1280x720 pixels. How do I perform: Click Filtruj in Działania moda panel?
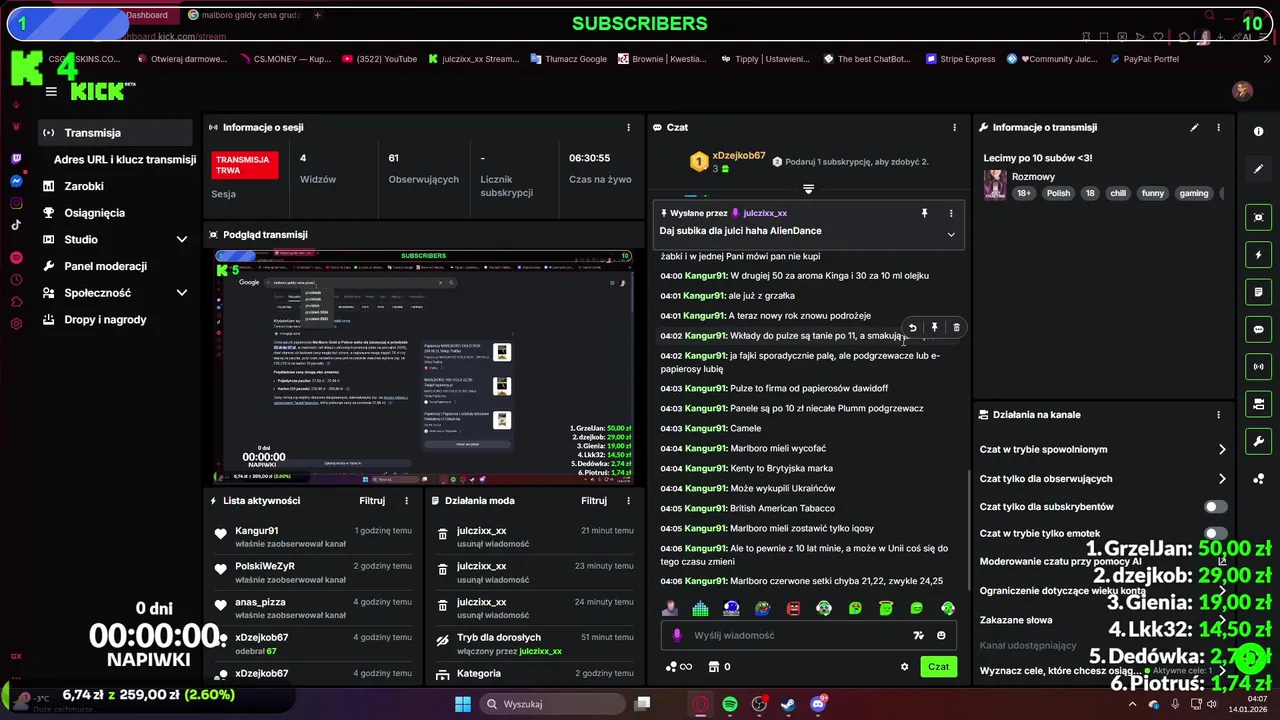point(594,501)
